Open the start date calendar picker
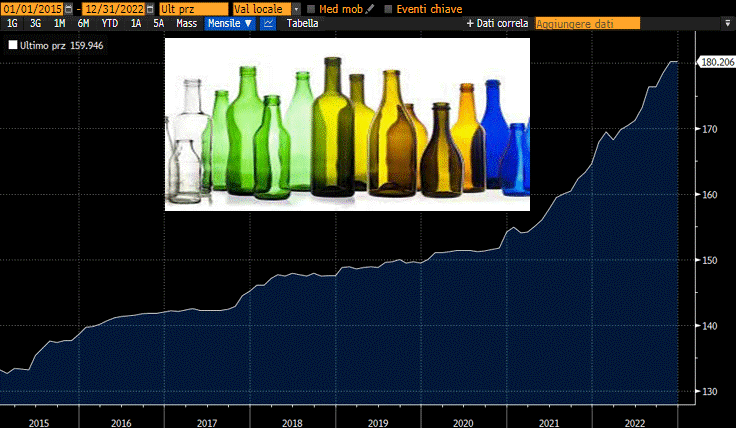 pyautogui.click(x=69, y=9)
